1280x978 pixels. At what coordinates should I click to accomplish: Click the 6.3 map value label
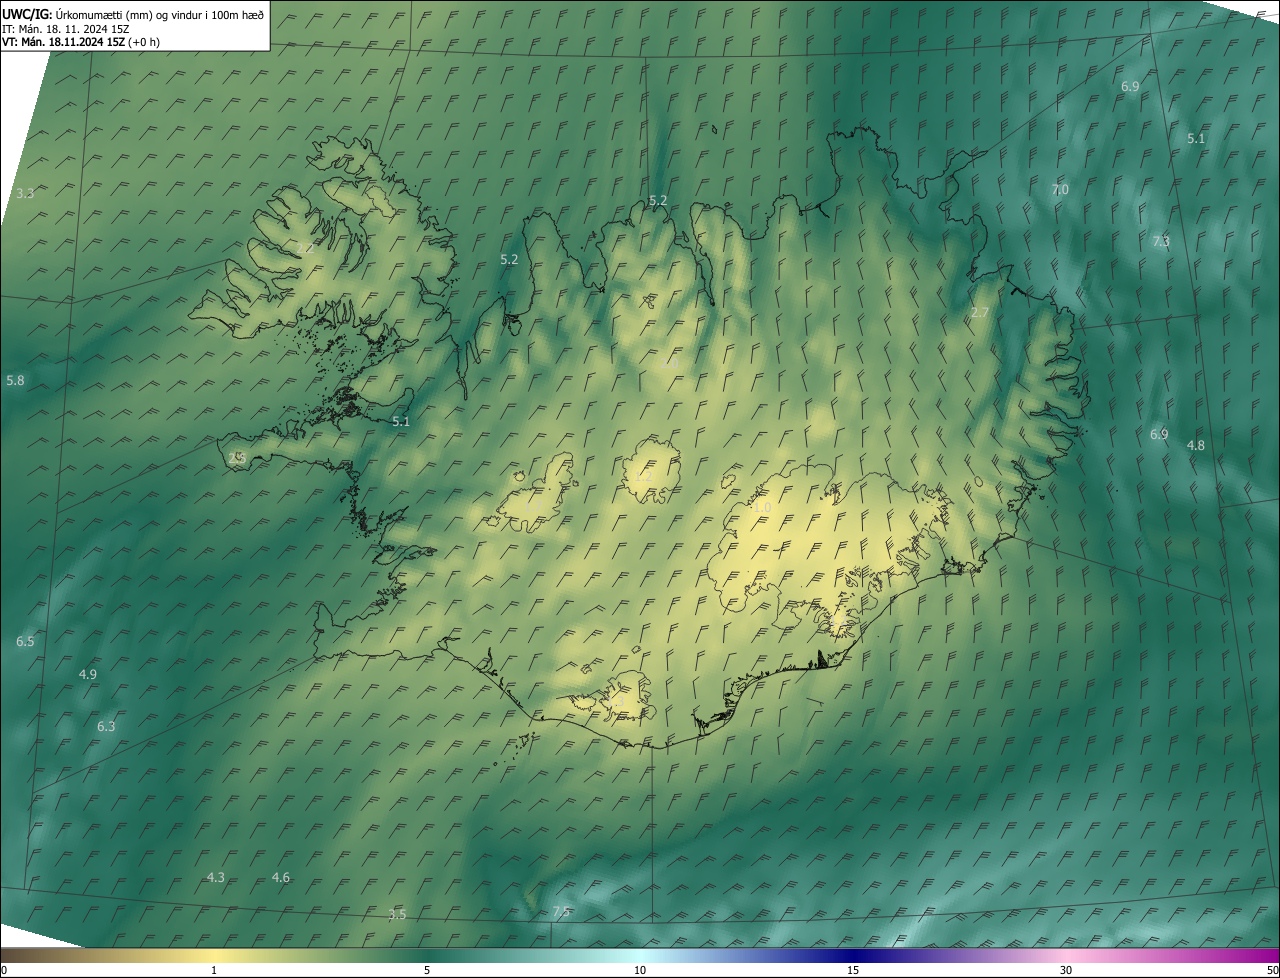pyautogui.click(x=106, y=726)
